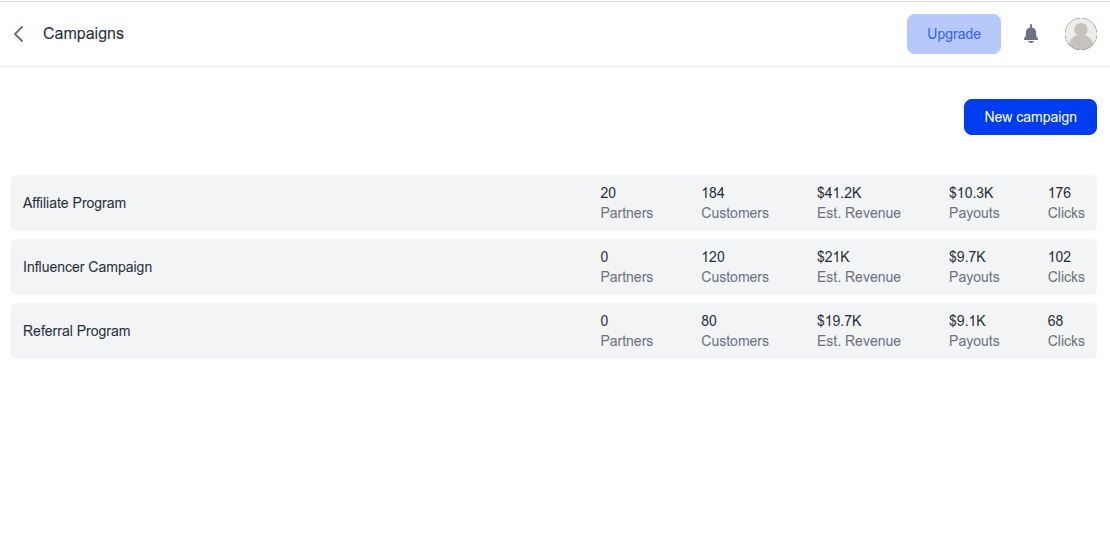Create a New campaign
The height and width of the screenshot is (551, 1110).
[x=1030, y=117]
